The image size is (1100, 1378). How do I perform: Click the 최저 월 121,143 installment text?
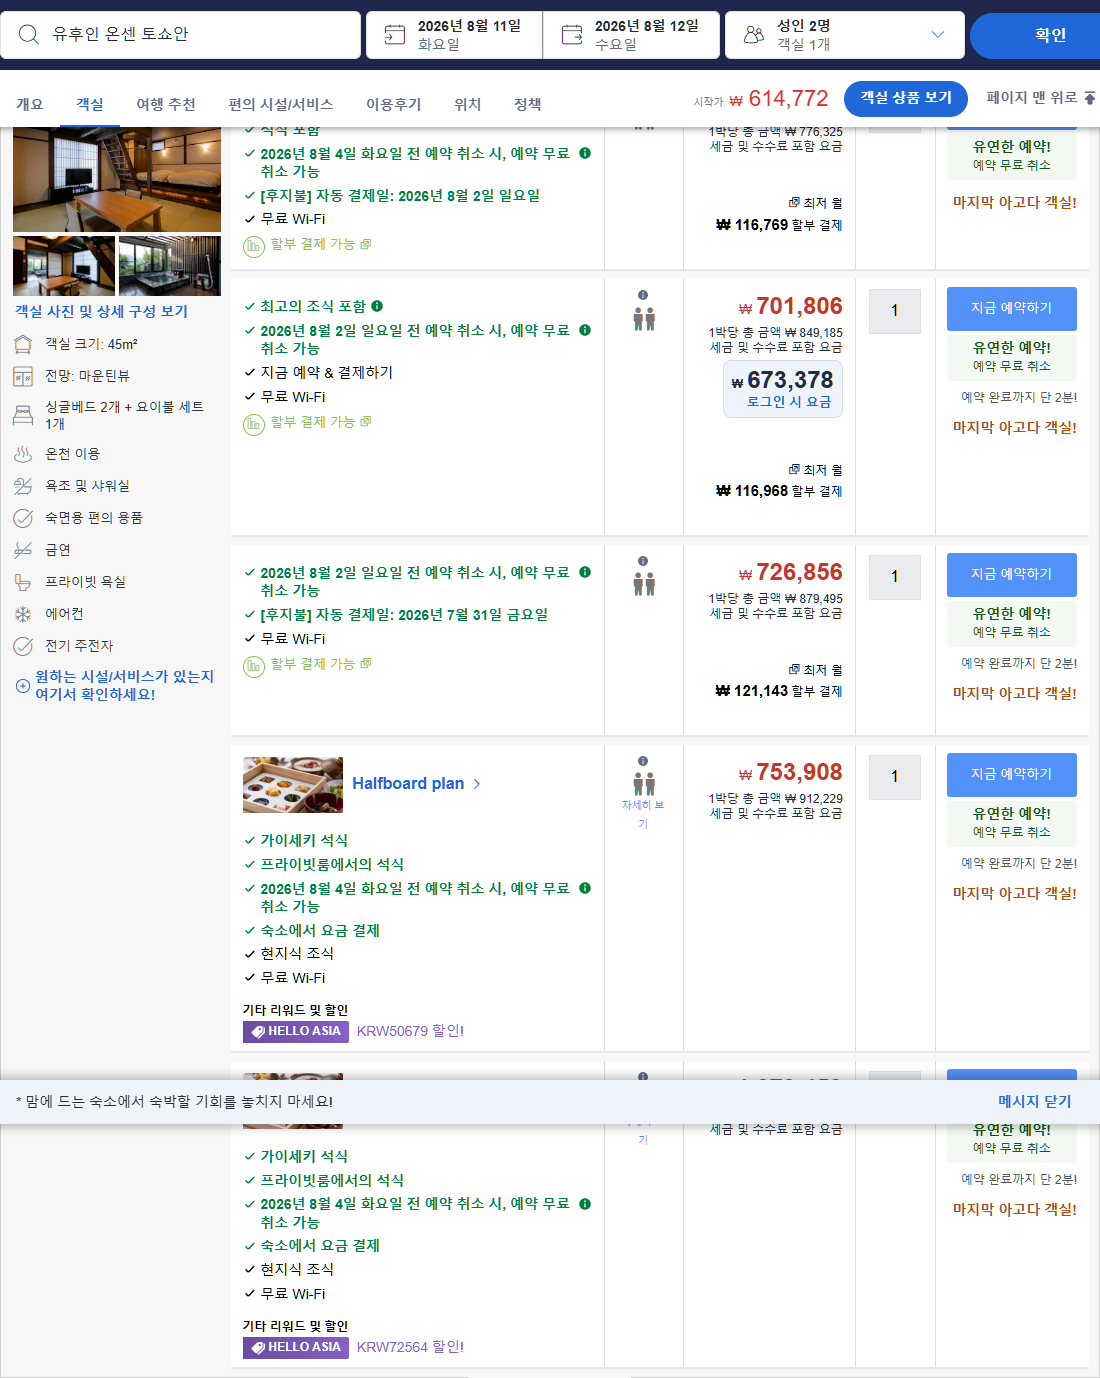coord(779,681)
